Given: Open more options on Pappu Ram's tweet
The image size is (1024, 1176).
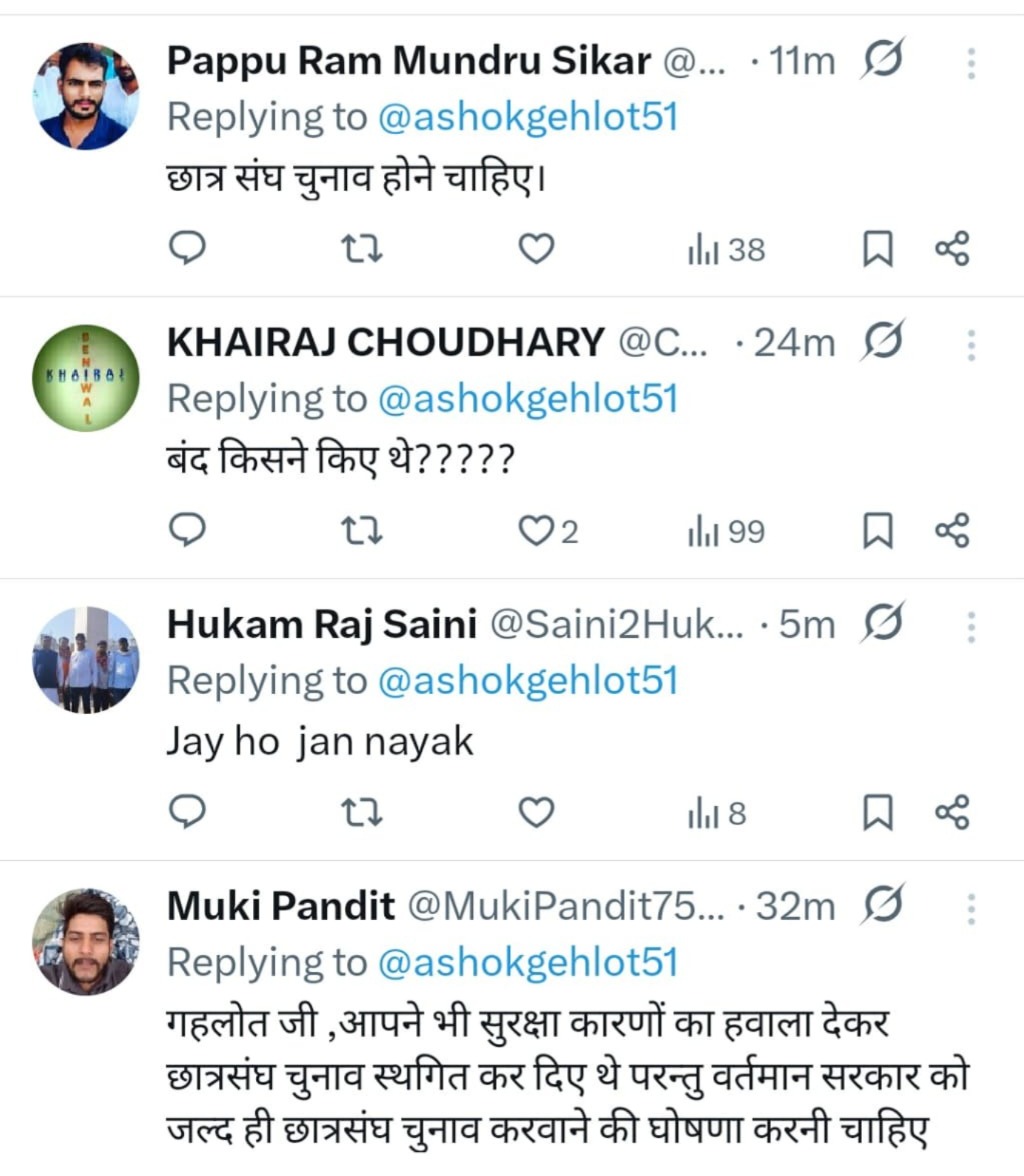Looking at the screenshot, I should 971,63.
